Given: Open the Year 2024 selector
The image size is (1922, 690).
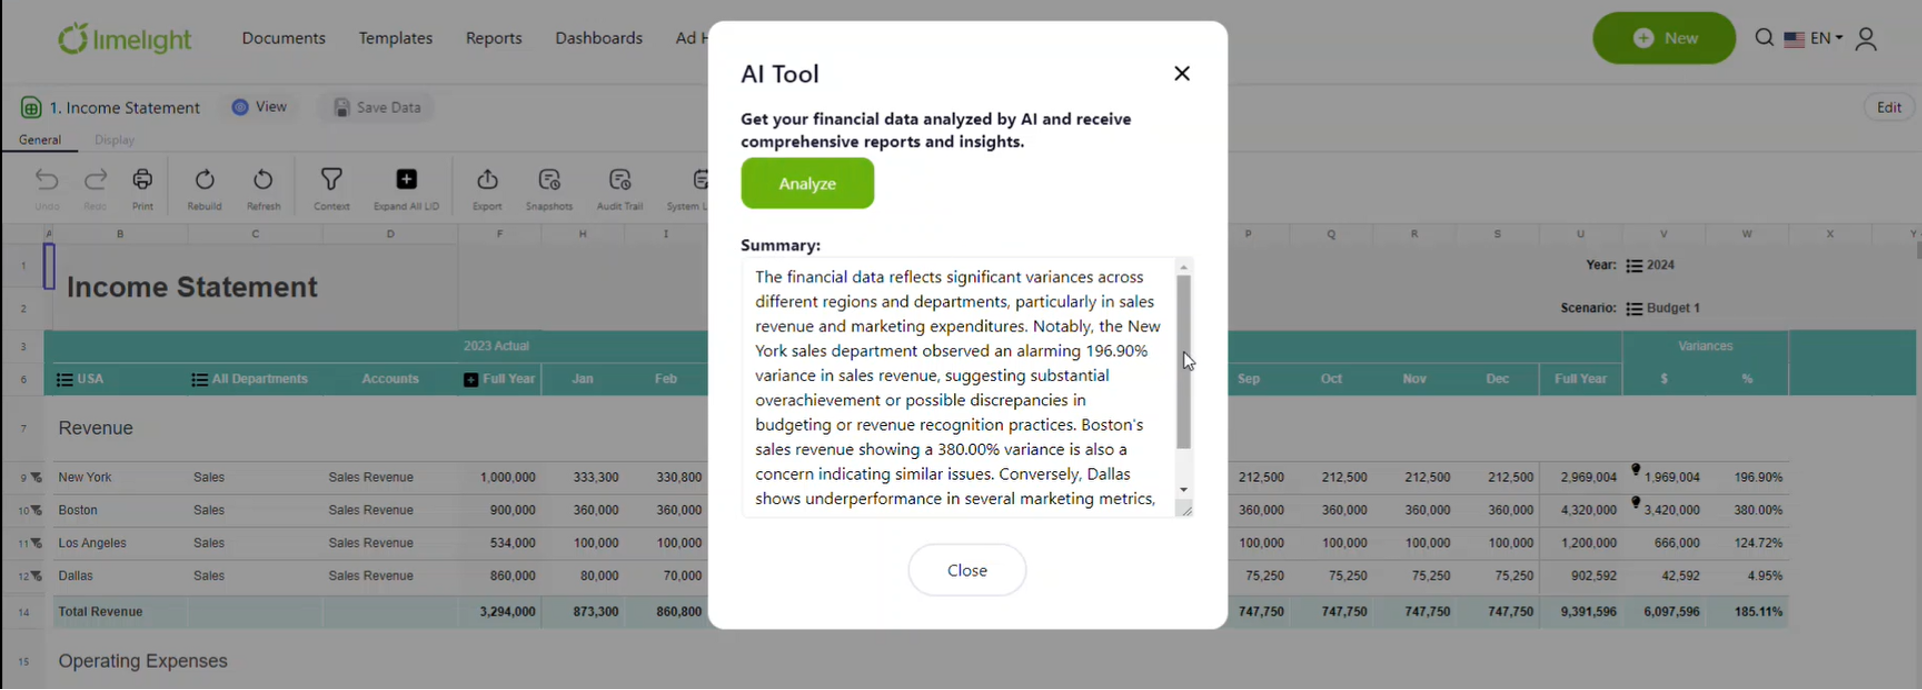Looking at the screenshot, I should coord(1650,265).
